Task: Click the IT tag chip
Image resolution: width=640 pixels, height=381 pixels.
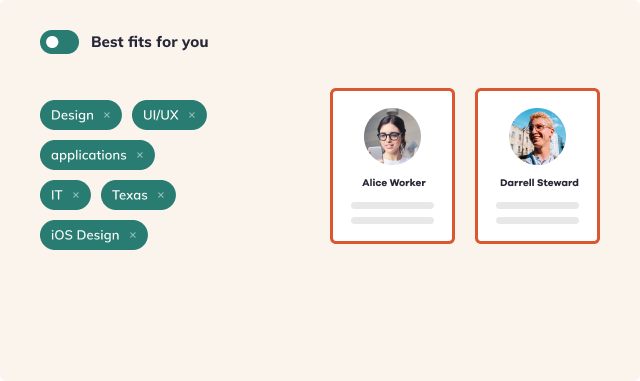Action: pyautogui.click(x=65, y=195)
